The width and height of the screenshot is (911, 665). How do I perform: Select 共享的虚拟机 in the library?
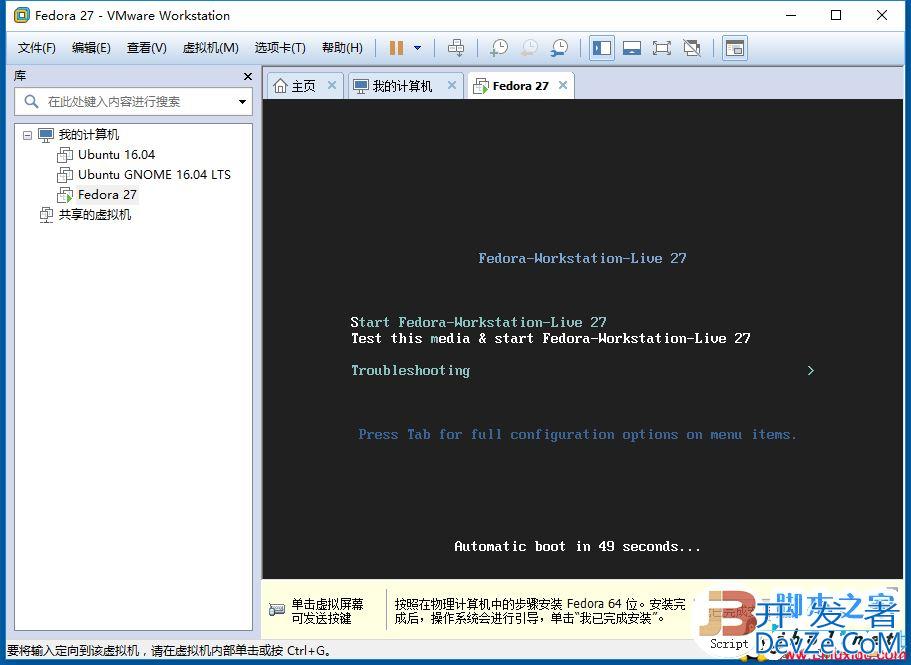[95, 215]
